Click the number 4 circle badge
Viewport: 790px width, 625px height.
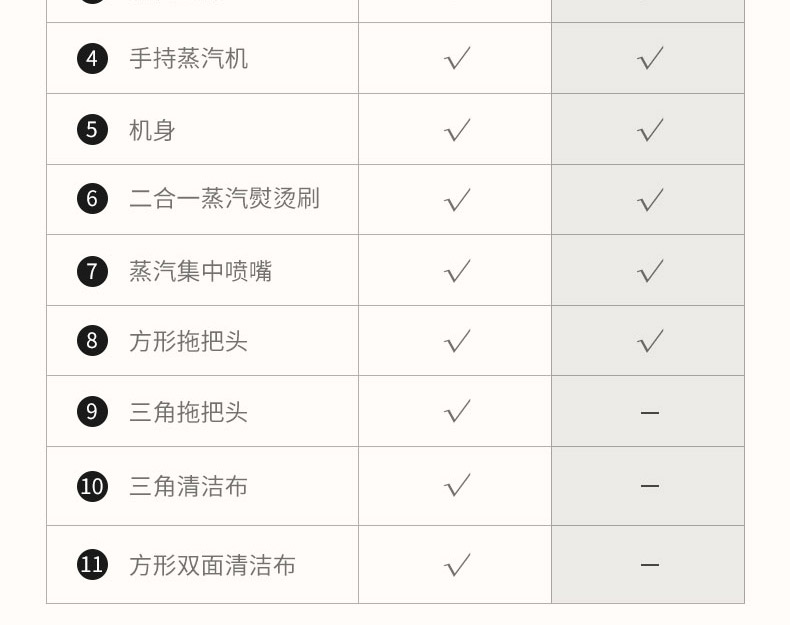[92, 59]
